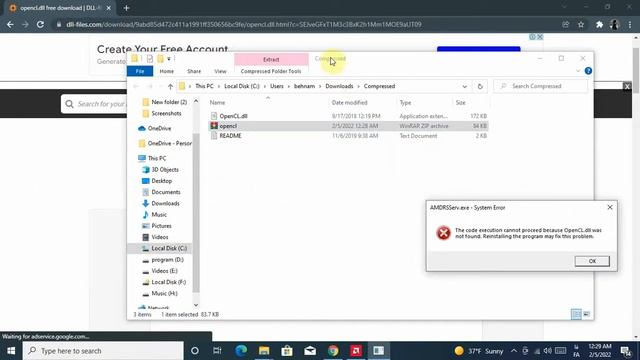Open Desktop in navigation pane
The width and height of the screenshot is (640, 360).
(157, 181)
